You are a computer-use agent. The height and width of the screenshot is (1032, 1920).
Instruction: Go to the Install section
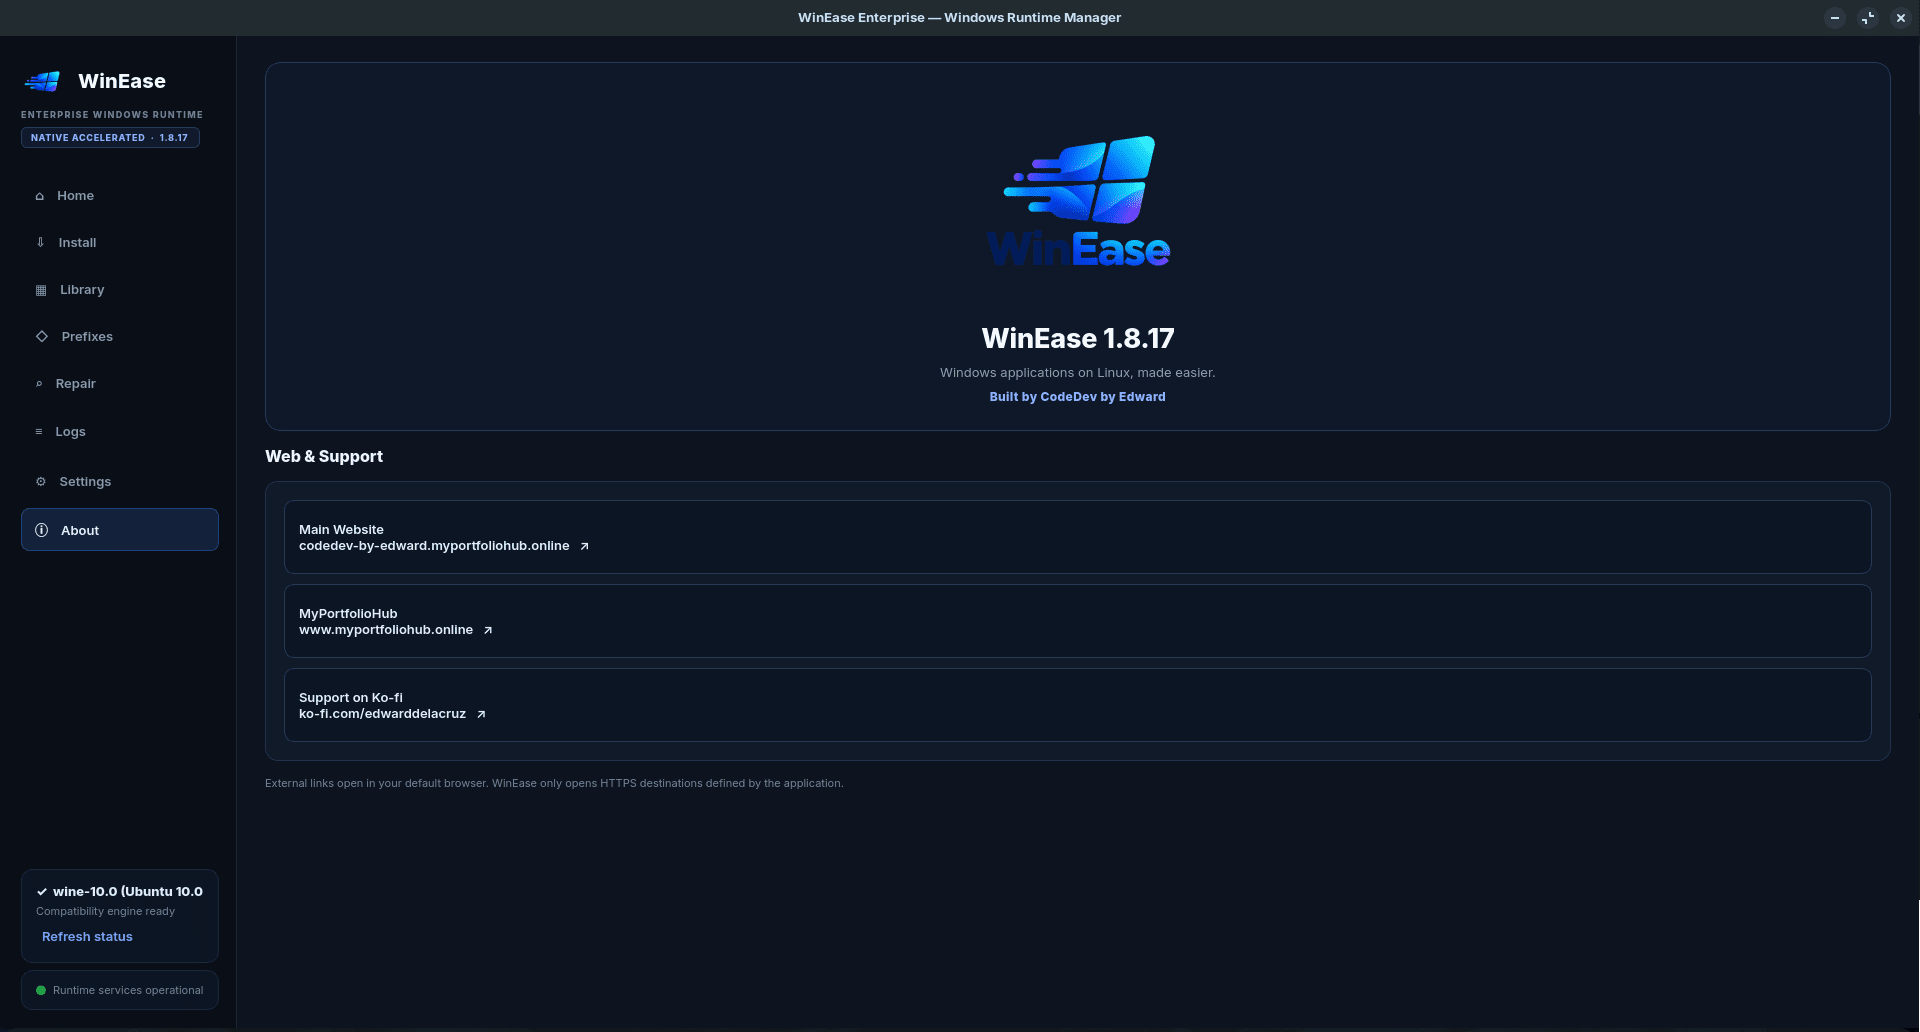(120, 243)
